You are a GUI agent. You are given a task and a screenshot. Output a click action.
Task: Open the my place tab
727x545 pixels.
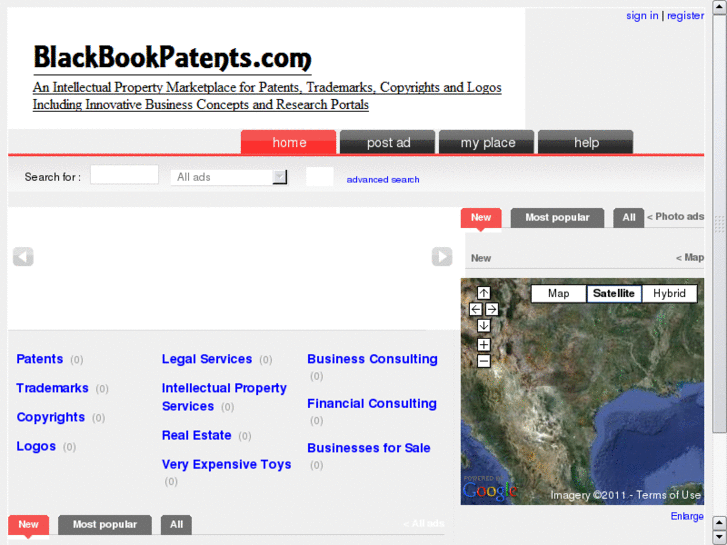(x=487, y=142)
